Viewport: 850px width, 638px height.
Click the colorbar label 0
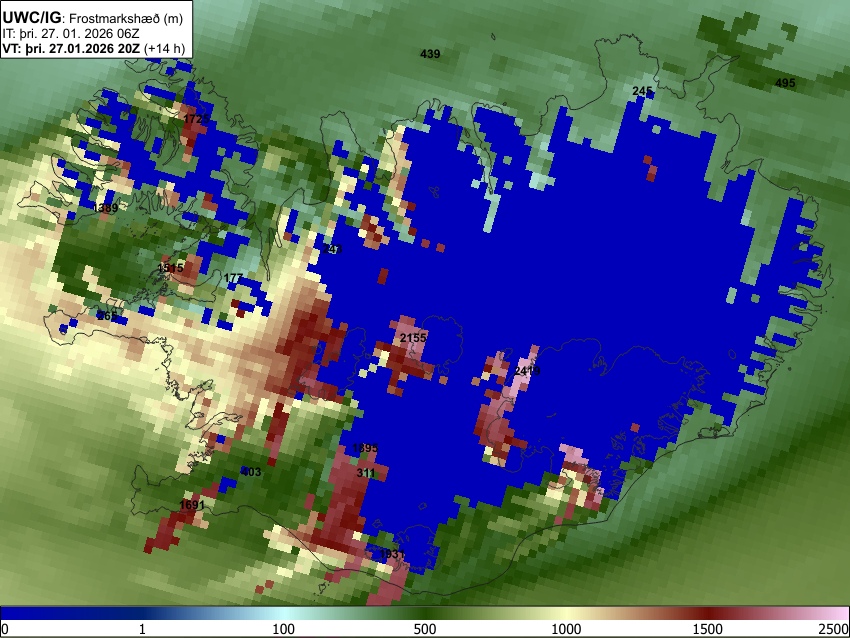pos(5,629)
